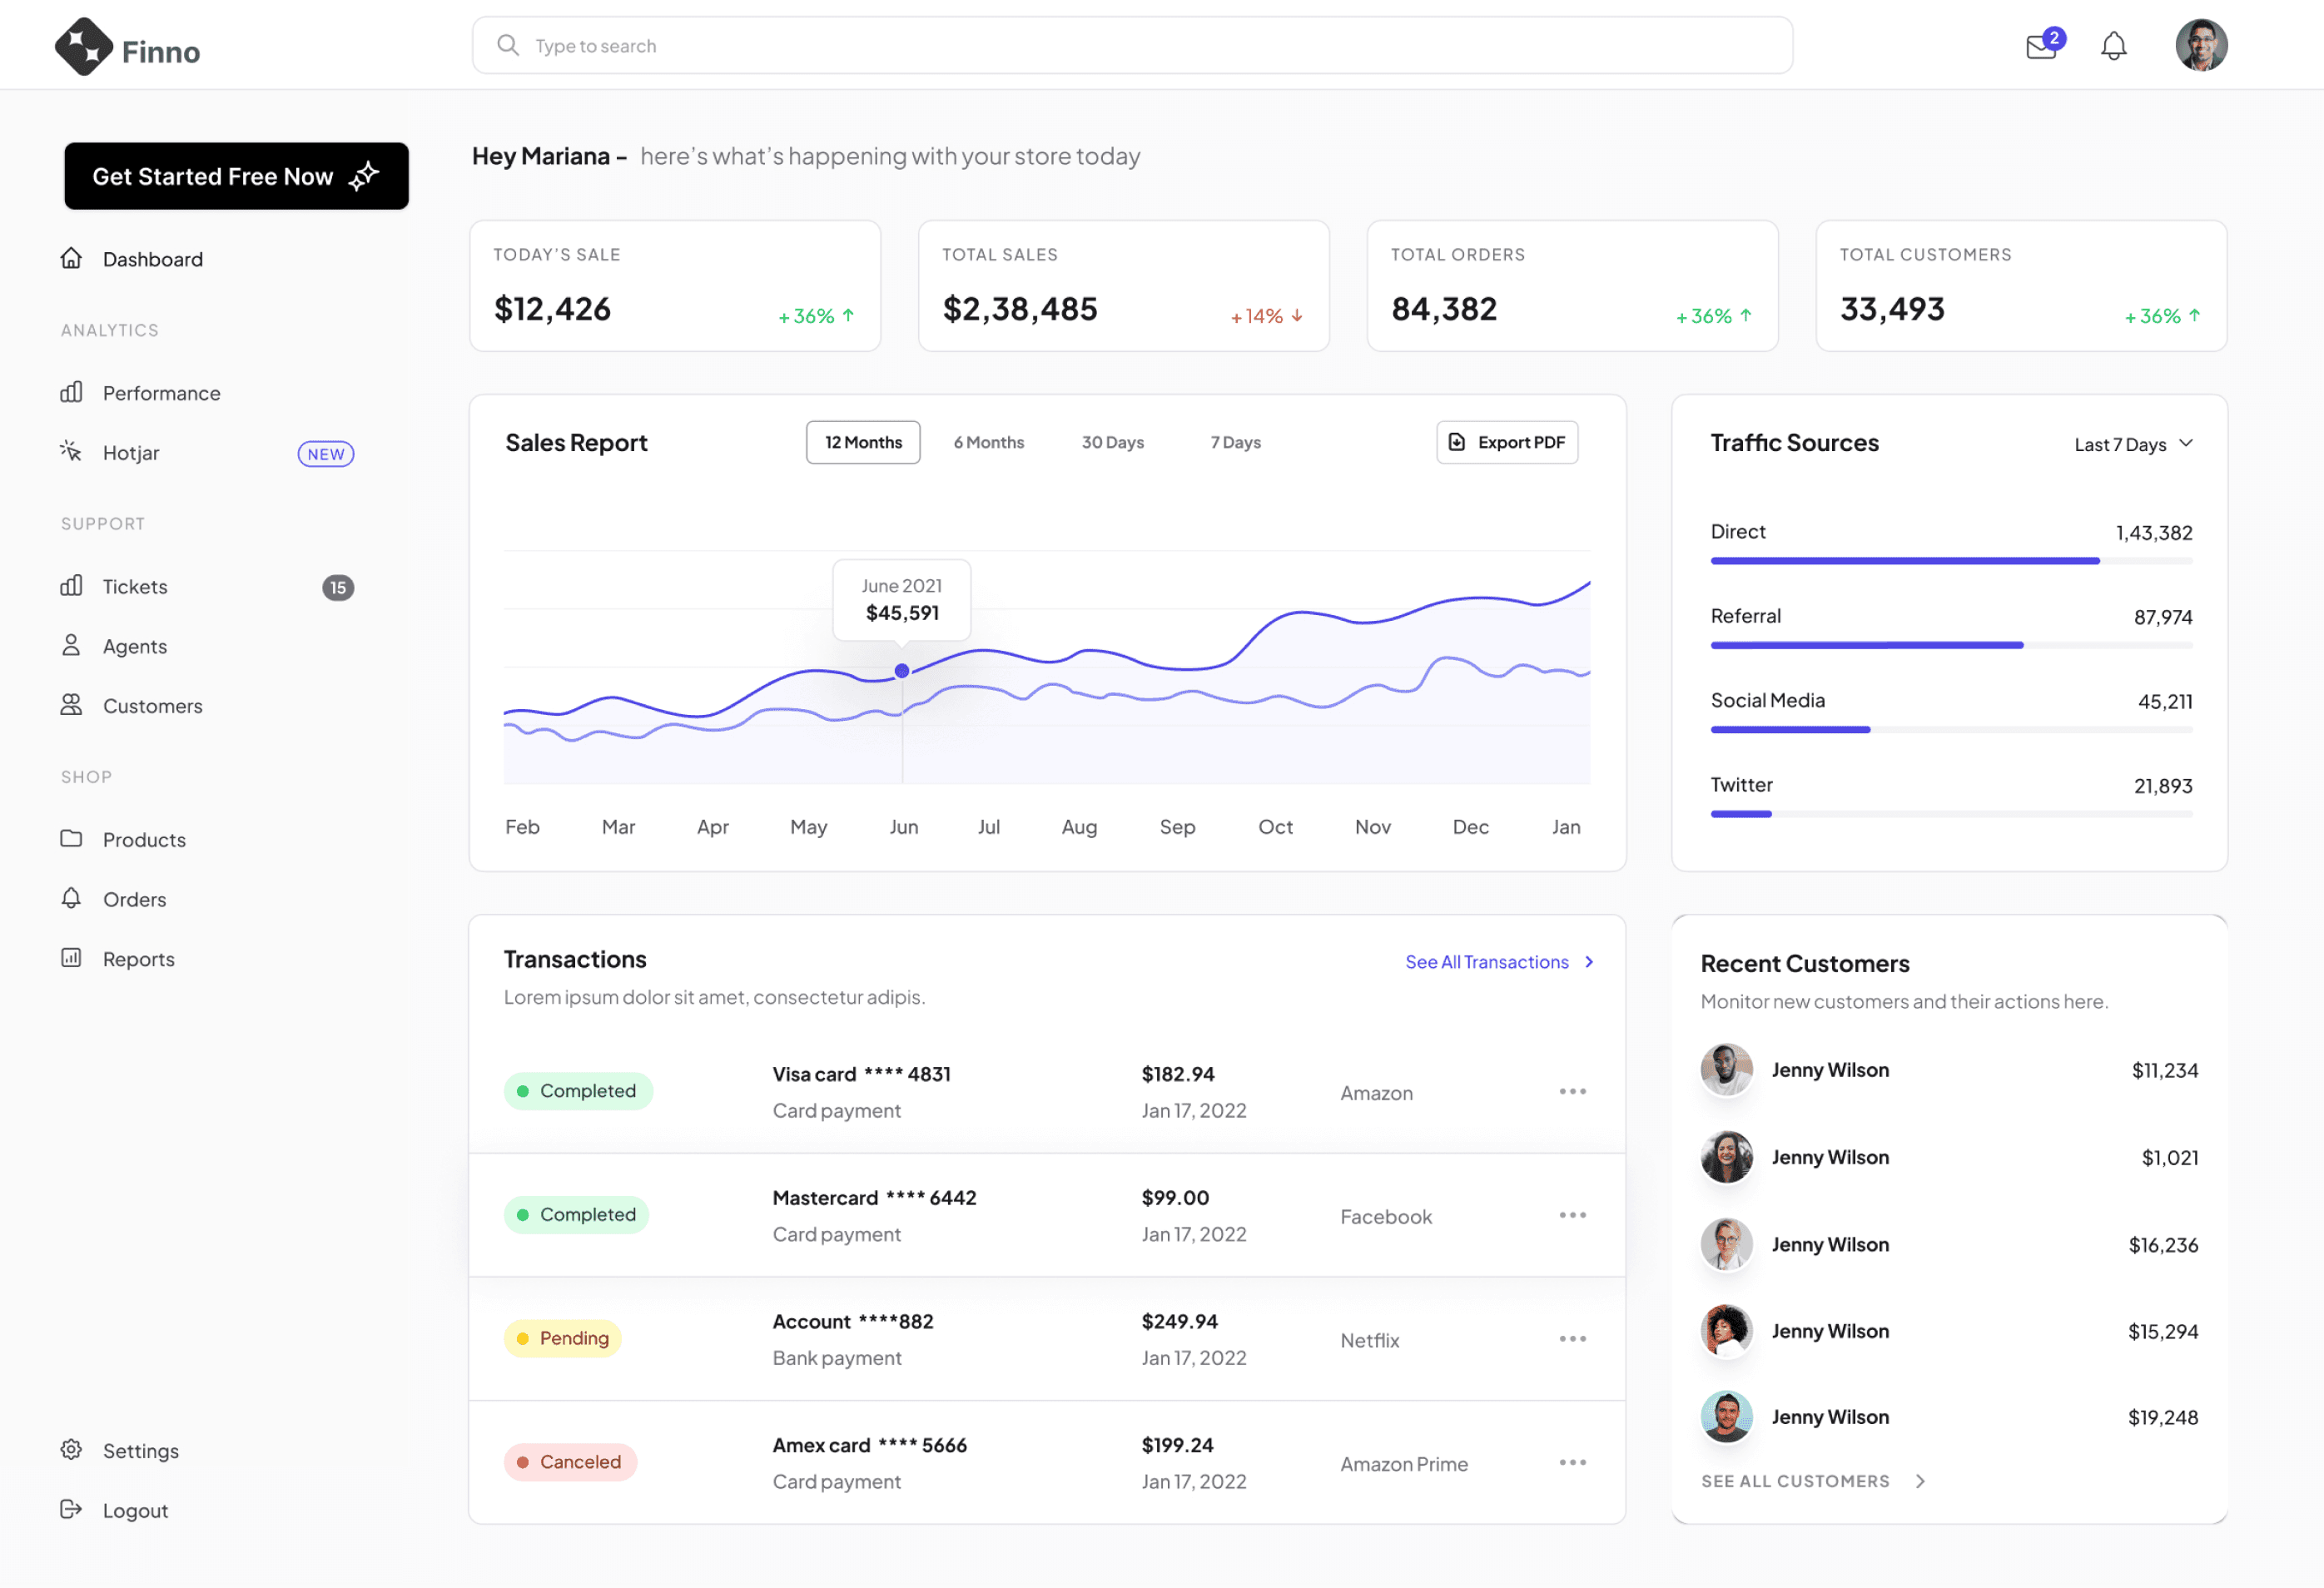Select the 7 Days tab
This screenshot has height=1588, width=2324.
pyautogui.click(x=1236, y=442)
